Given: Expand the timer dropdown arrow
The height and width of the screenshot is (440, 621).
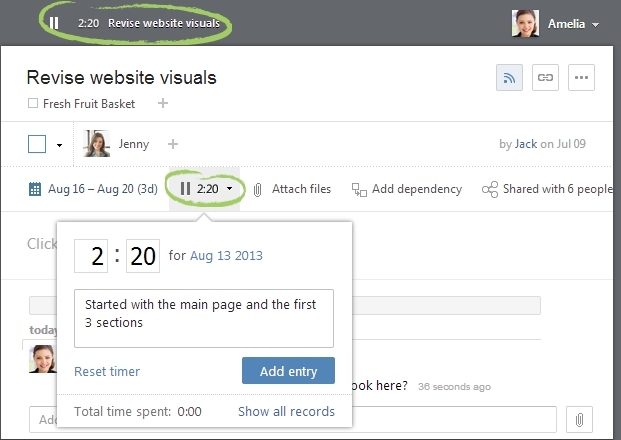Looking at the screenshot, I should pyautogui.click(x=230, y=189).
